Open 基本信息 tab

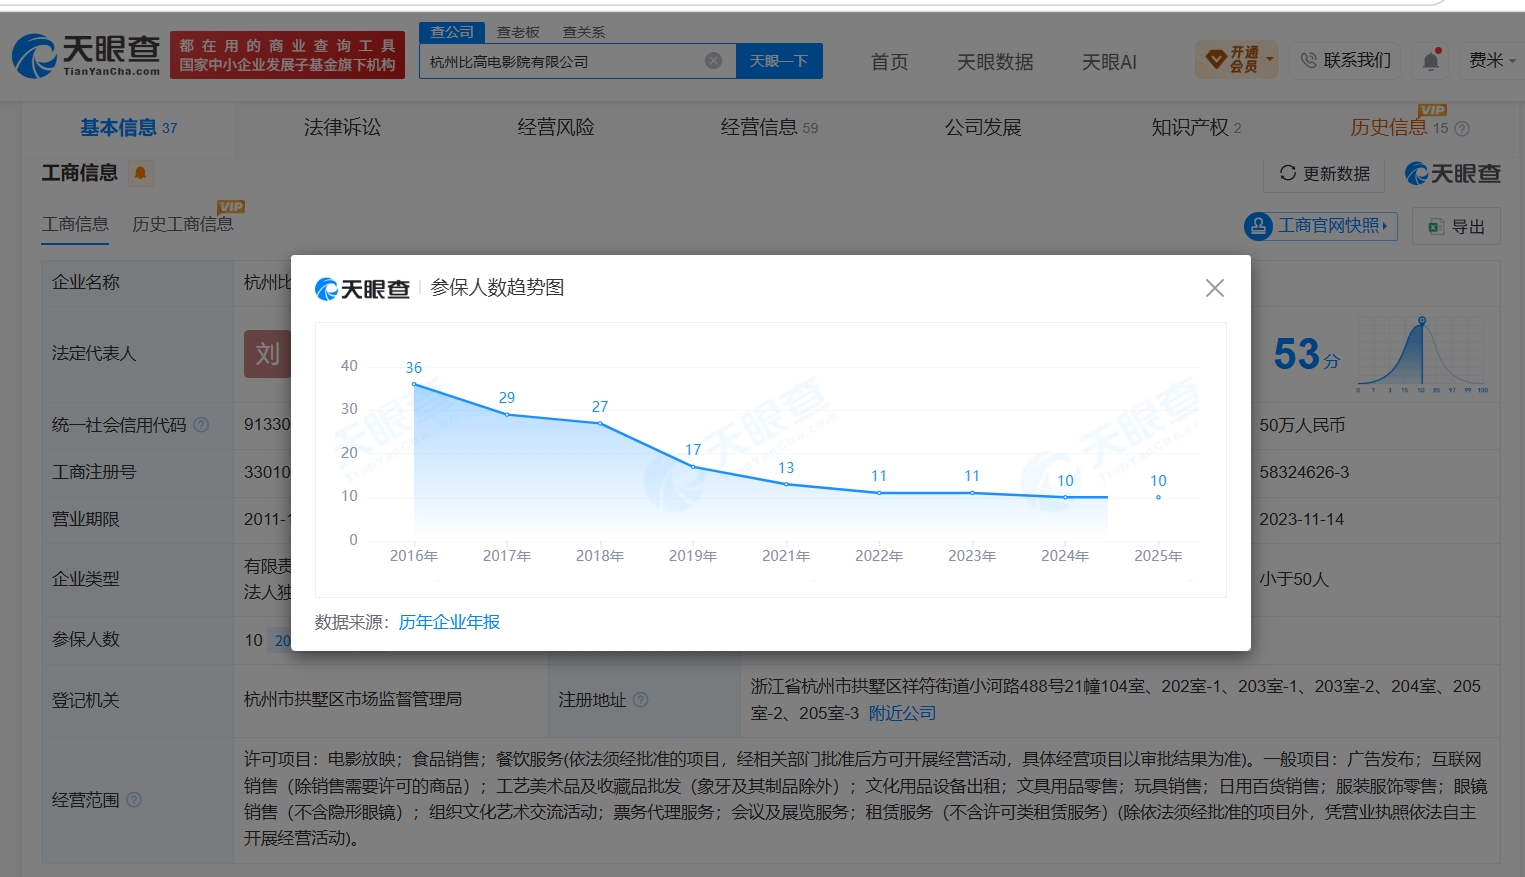pyautogui.click(x=128, y=128)
